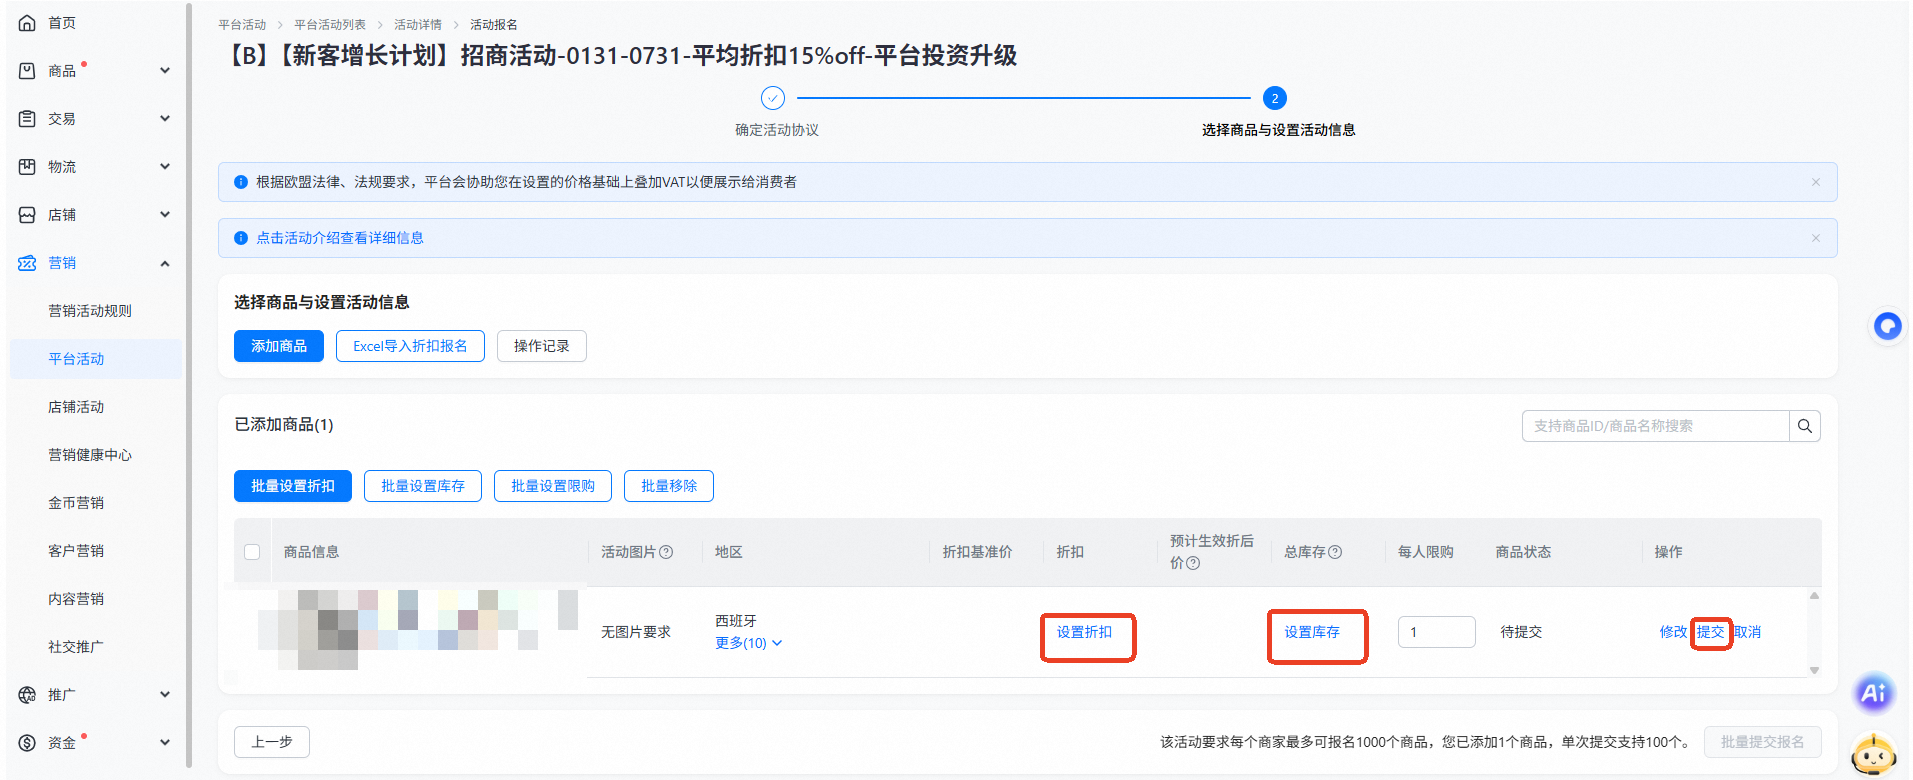
Task: Focus the product ID search field
Action: 1655,426
